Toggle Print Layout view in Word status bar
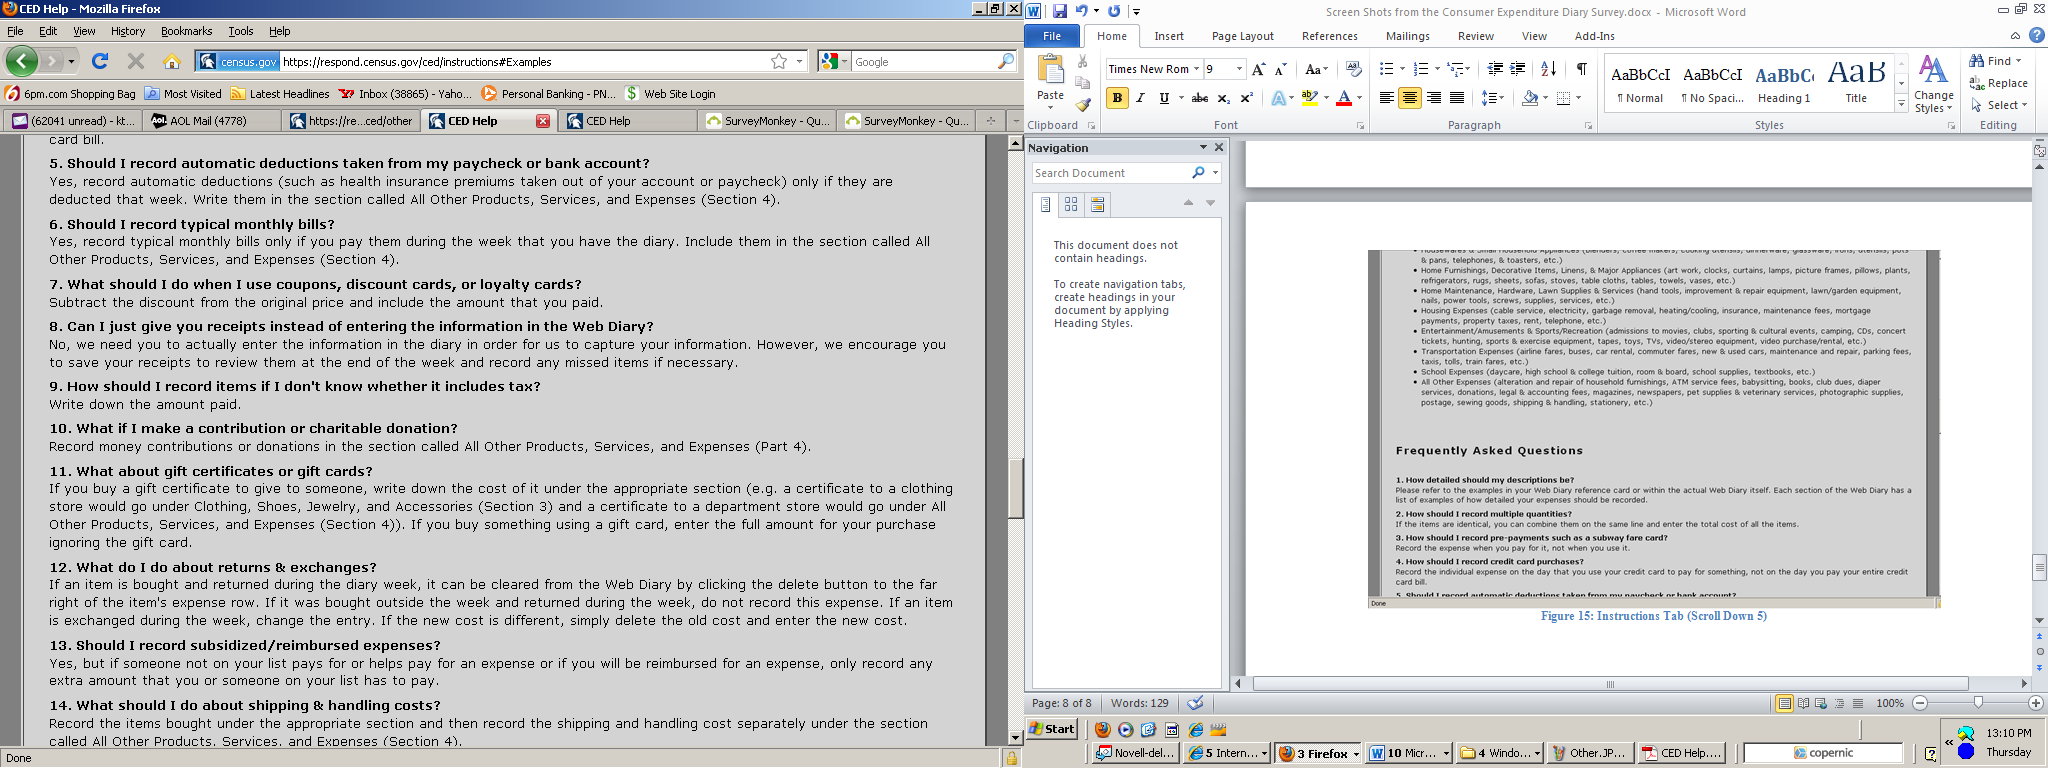The image size is (2048, 768). coord(1784,703)
